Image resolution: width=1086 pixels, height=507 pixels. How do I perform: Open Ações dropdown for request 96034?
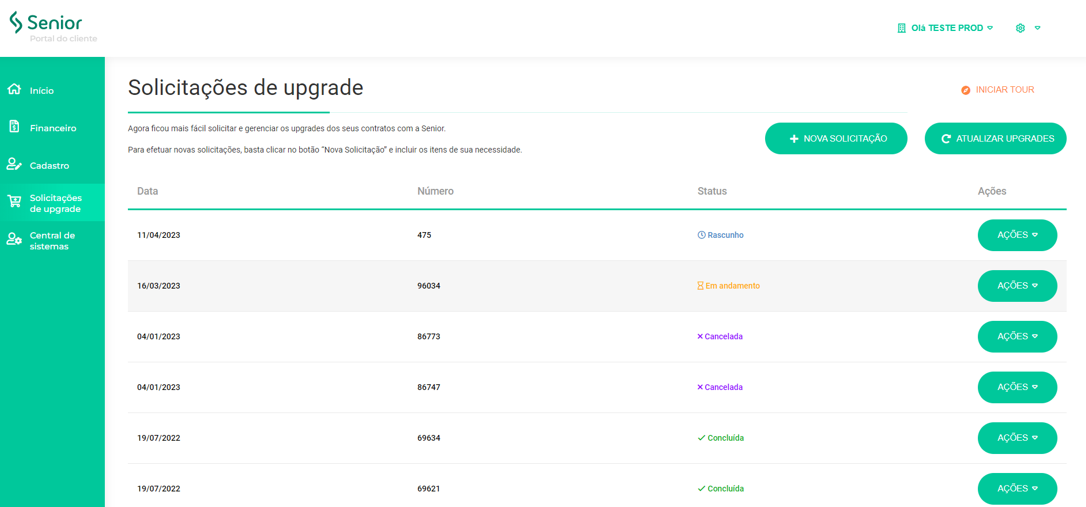pyautogui.click(x=1017, y=285)
